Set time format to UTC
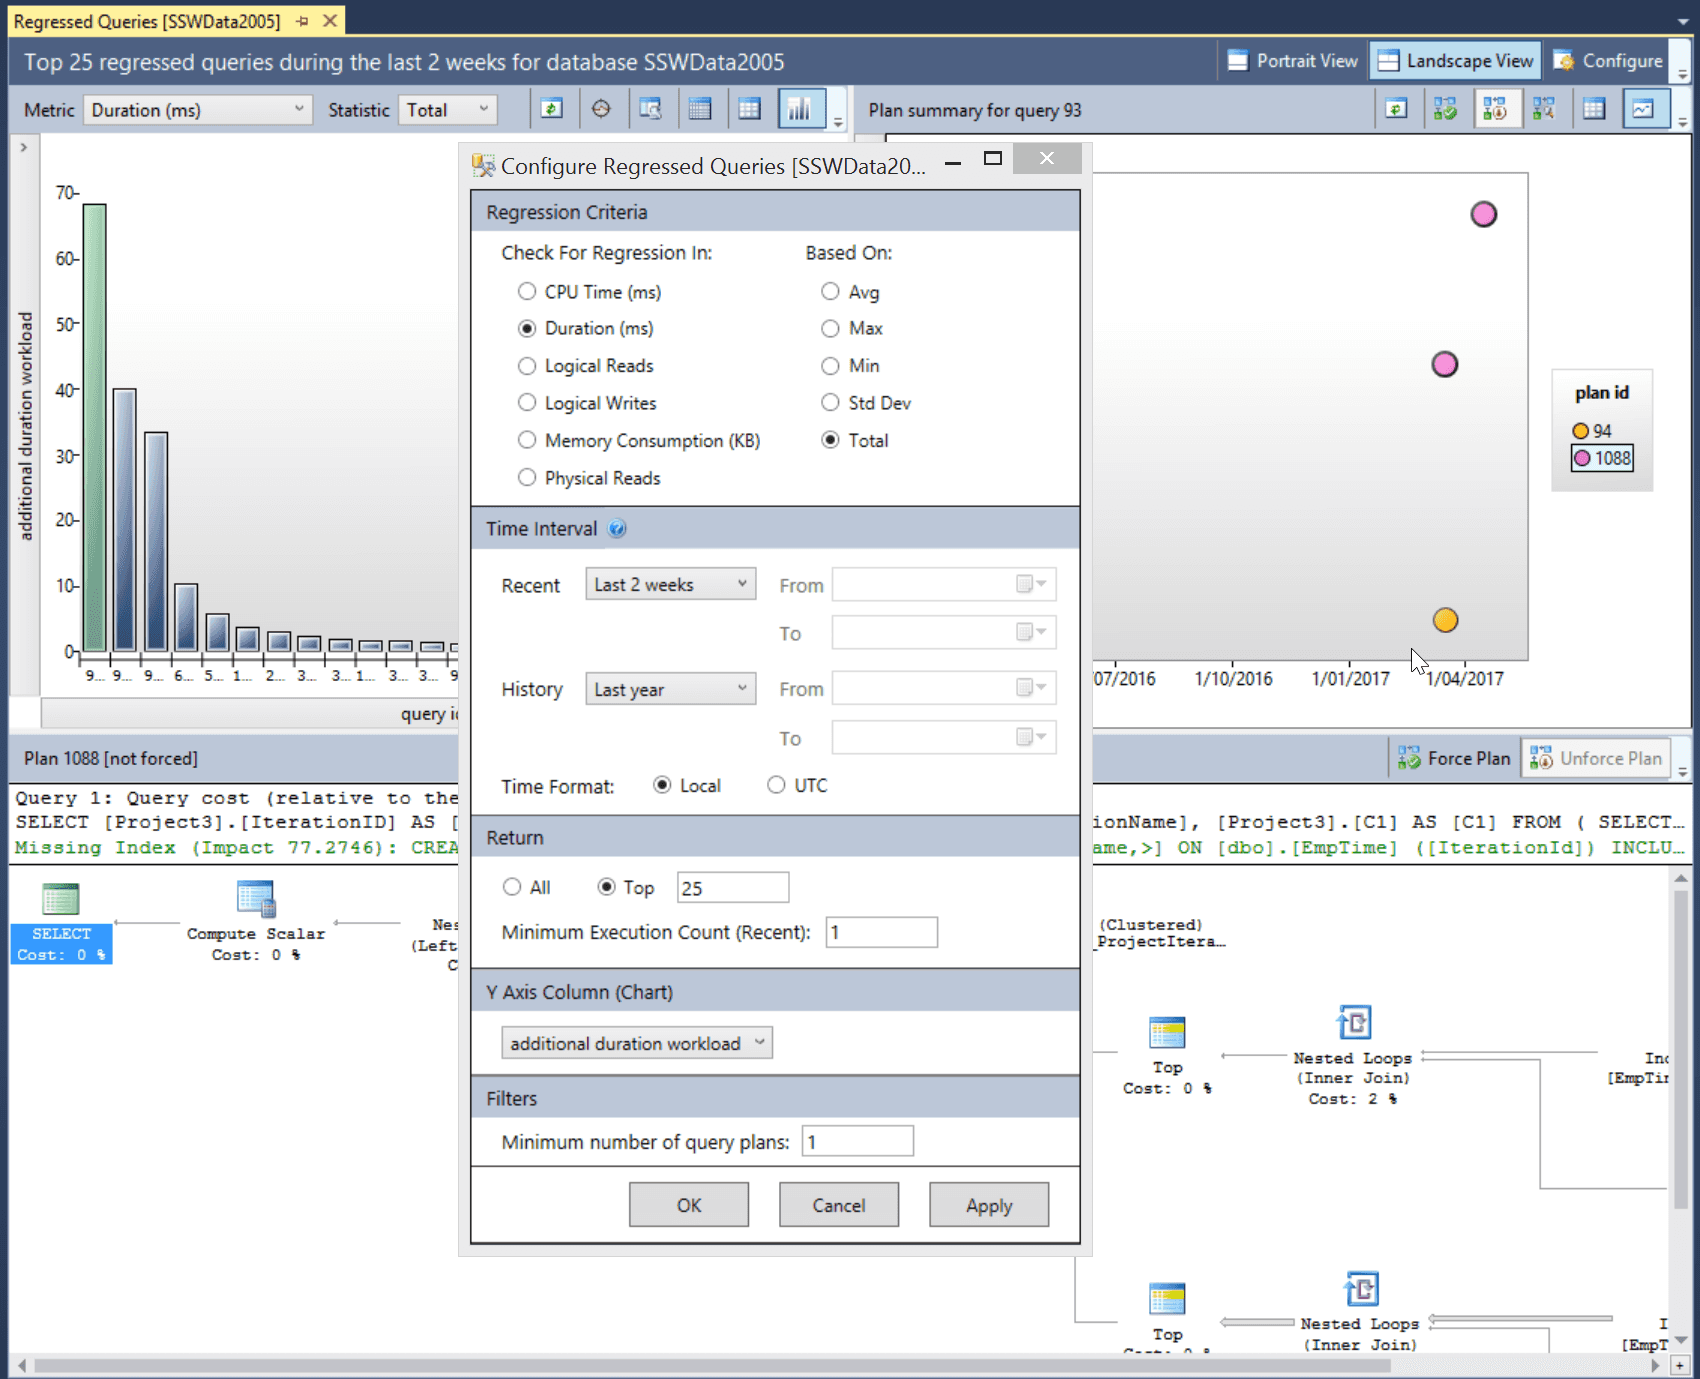This screenshot has height=1379, width=1700. point(776,785)
